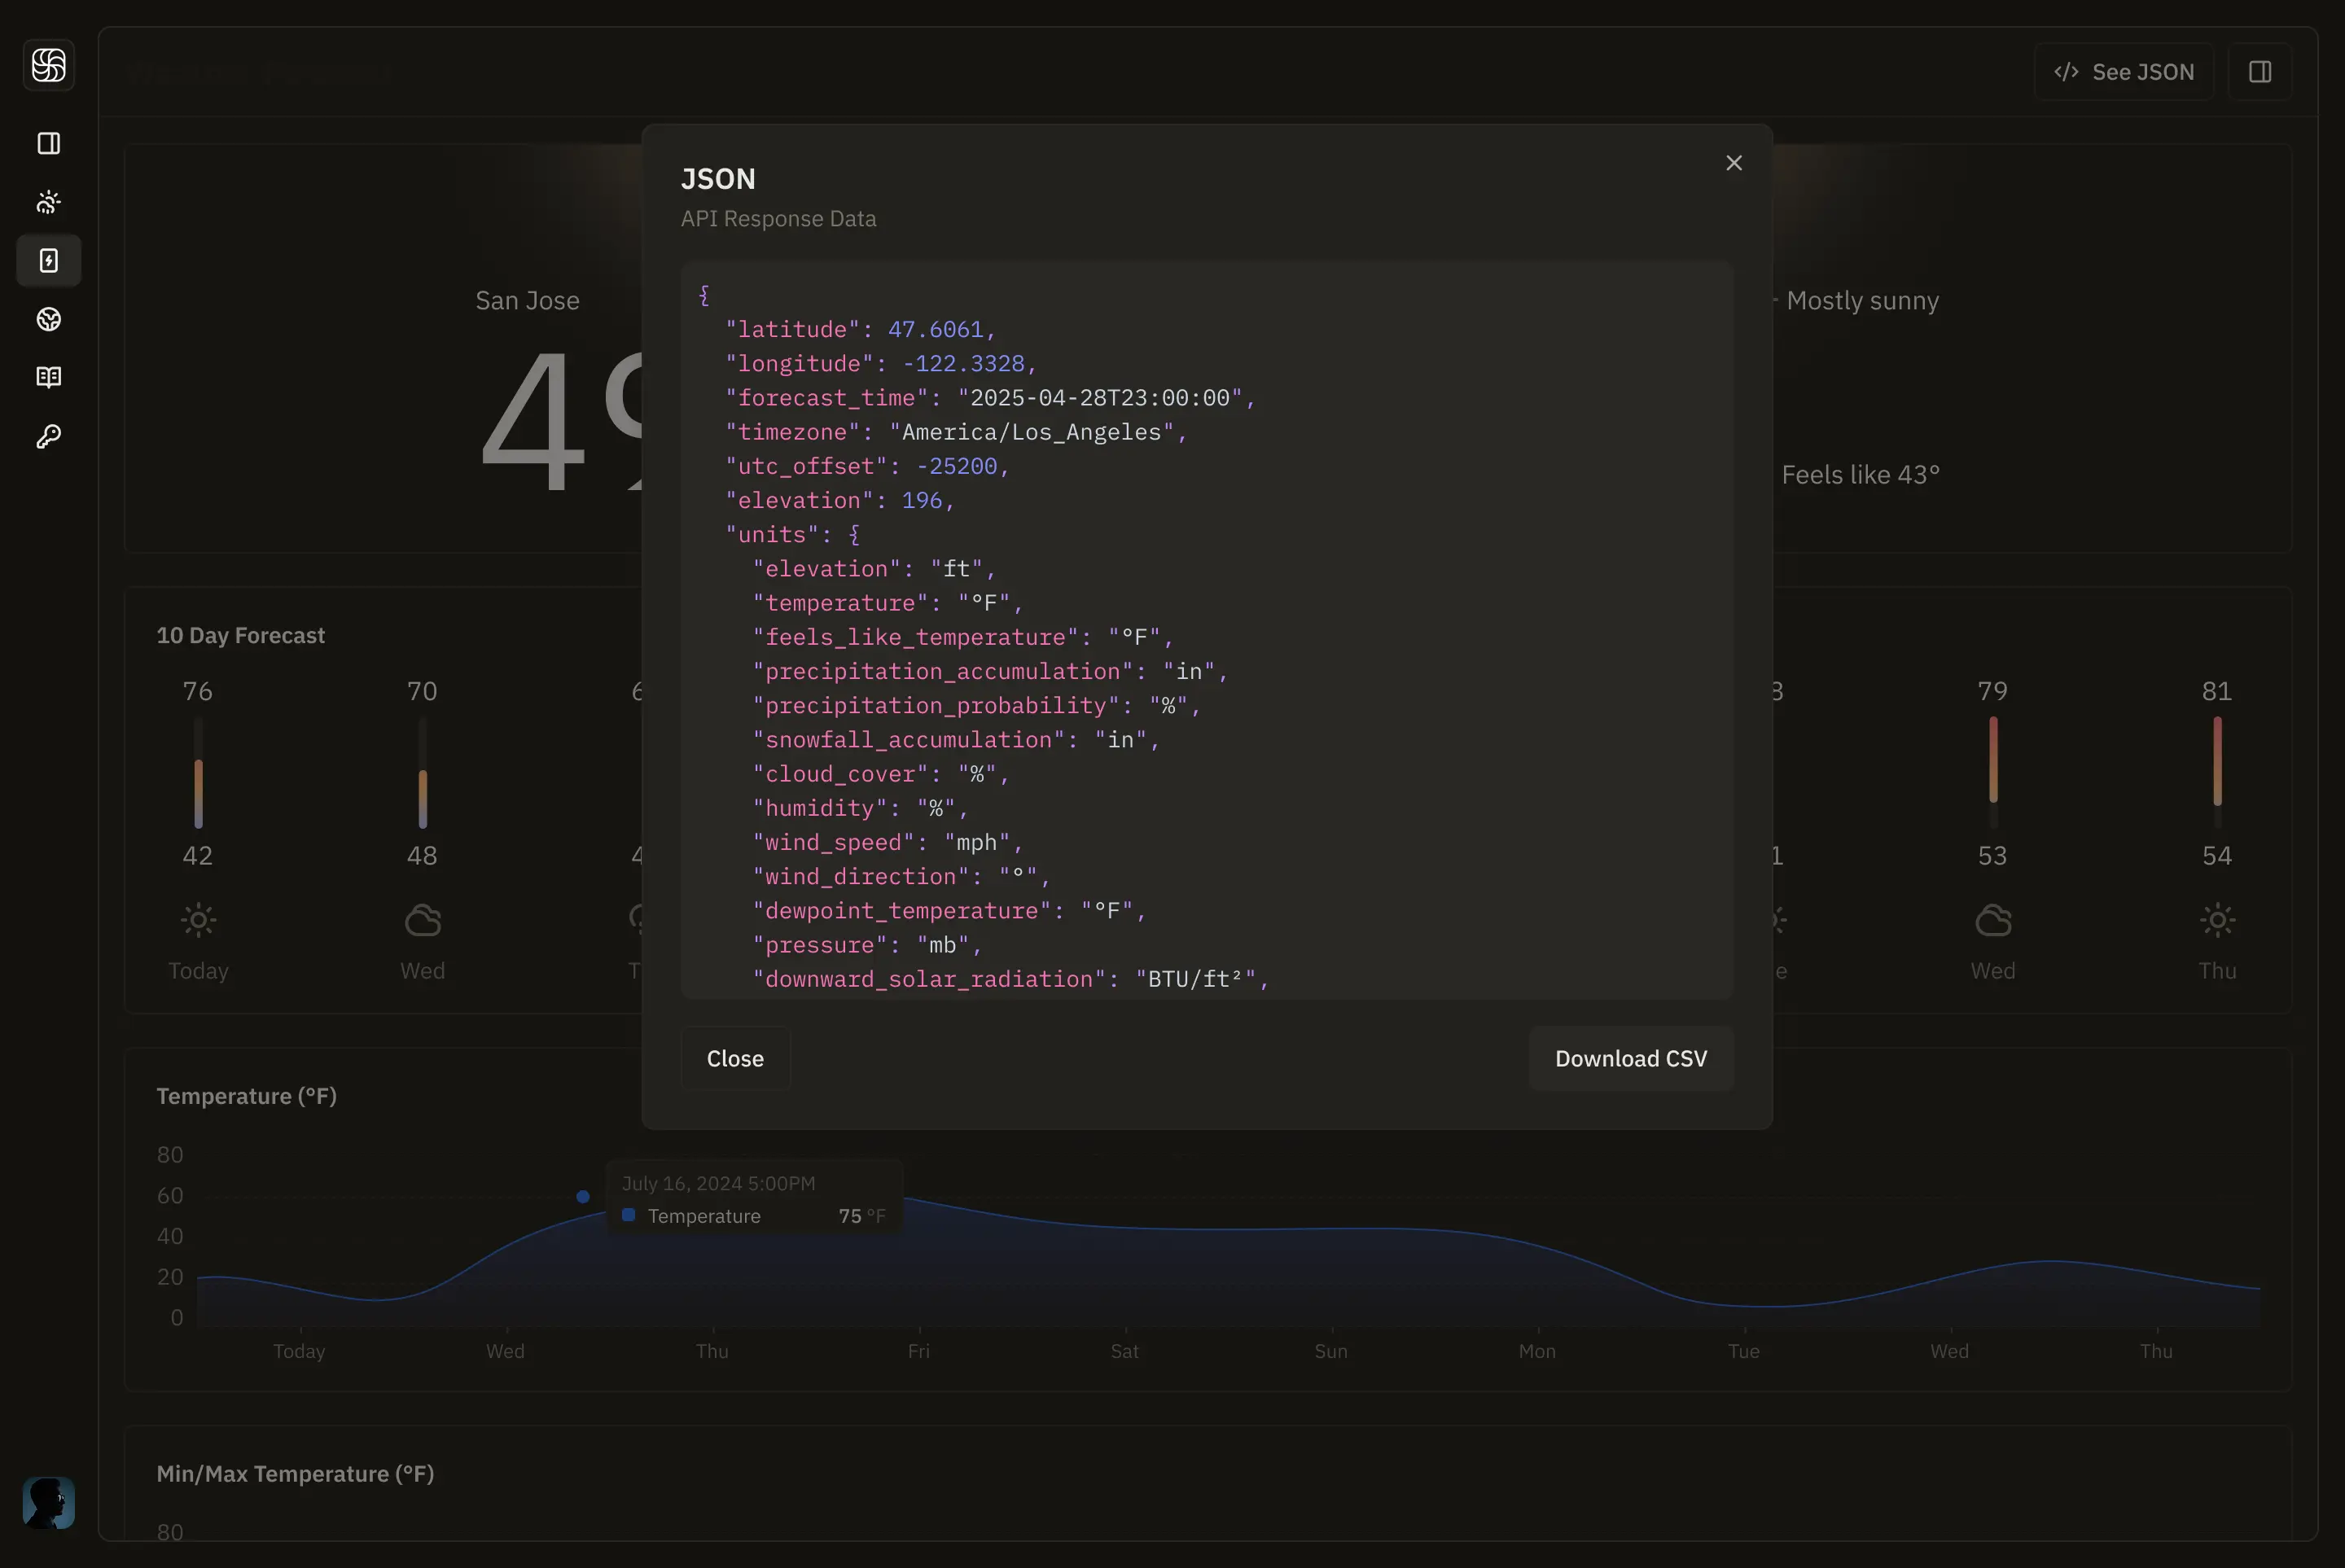The height and width of the screenshot is (1568, 2345).
Task: Select the lightning document sidebar icon
Action: click(48, 261)
